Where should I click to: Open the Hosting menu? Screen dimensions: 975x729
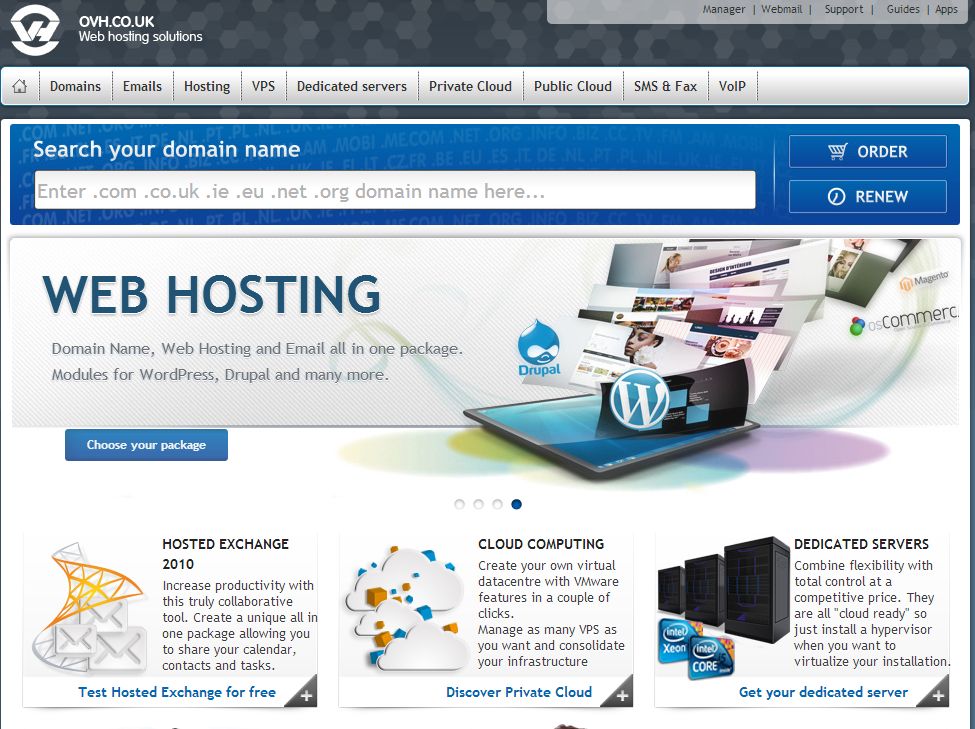click(207, 86)
